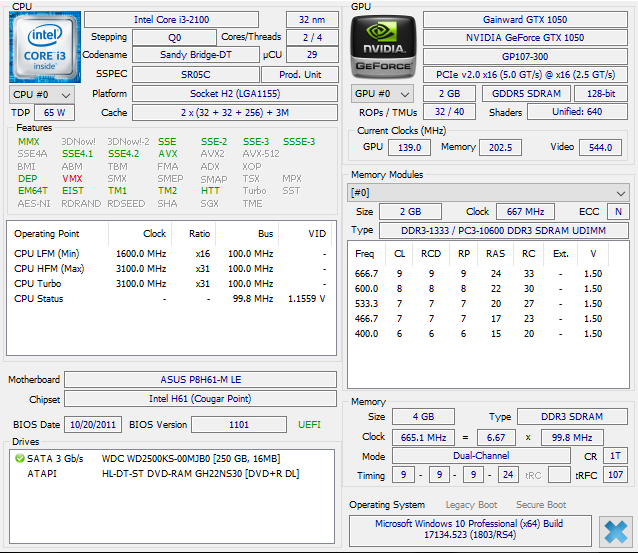The height and width of the screenshot is (553, 638).
Task: Click the Clock column header in Operating Point table
Action: click(x=154, y=233)
